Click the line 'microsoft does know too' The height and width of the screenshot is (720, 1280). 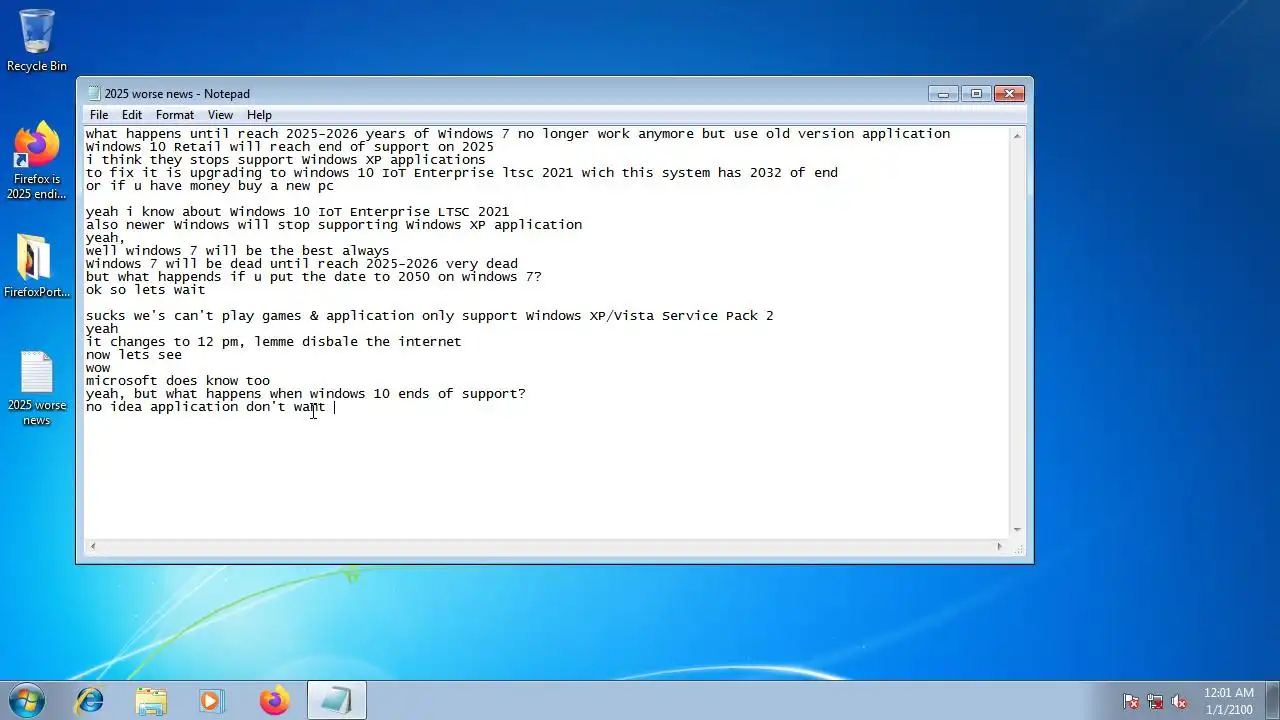[177, 381]
